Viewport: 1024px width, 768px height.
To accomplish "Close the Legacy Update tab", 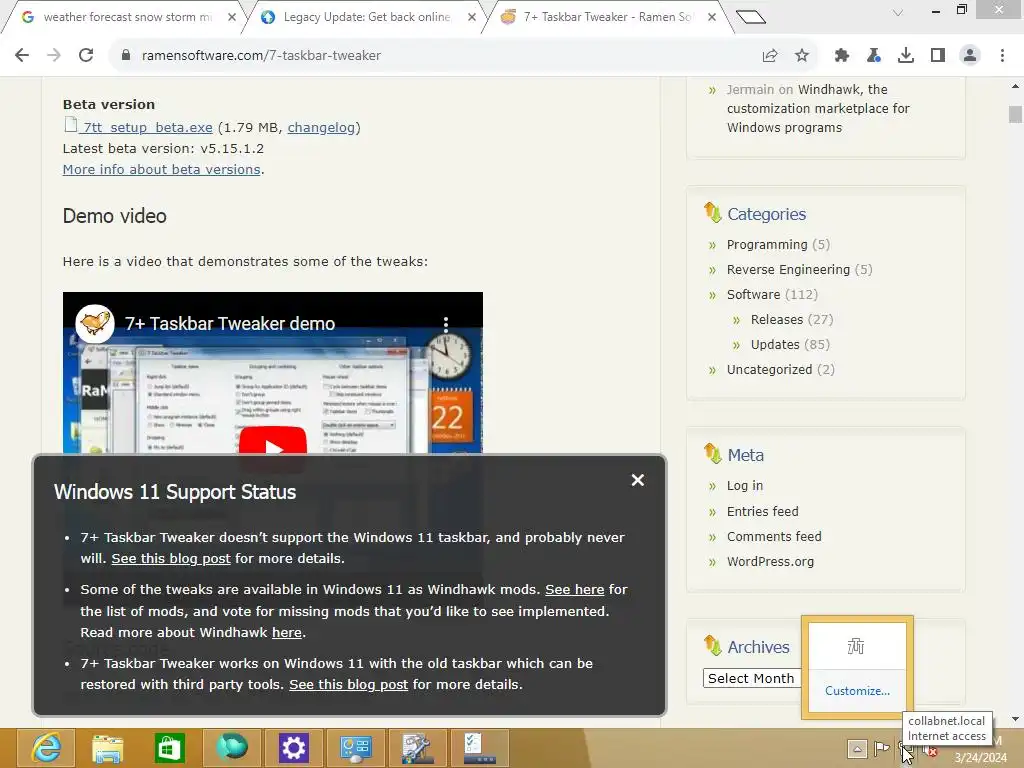I will tap(472, 17).
